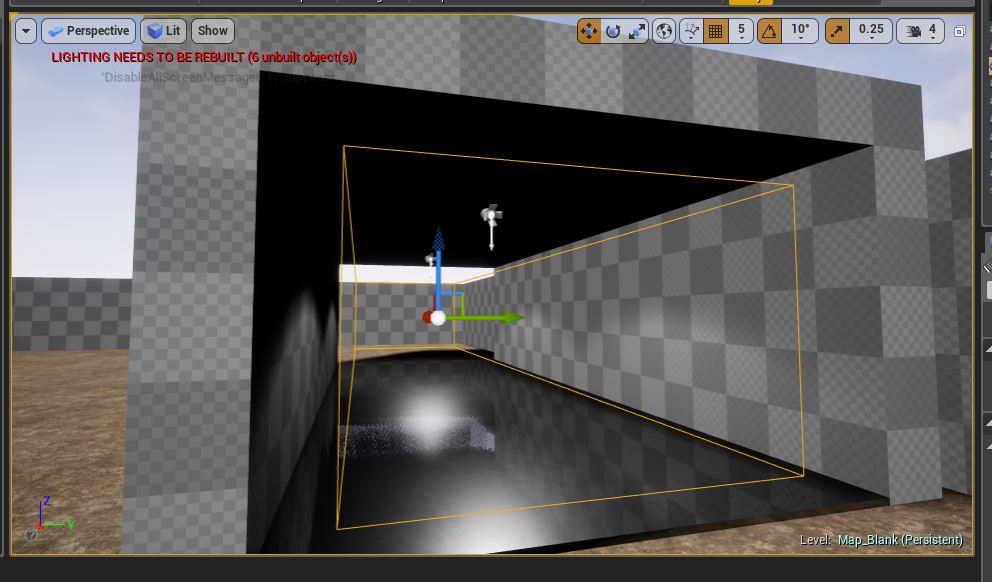Click the white gizmo center sphere

[437, 318]
